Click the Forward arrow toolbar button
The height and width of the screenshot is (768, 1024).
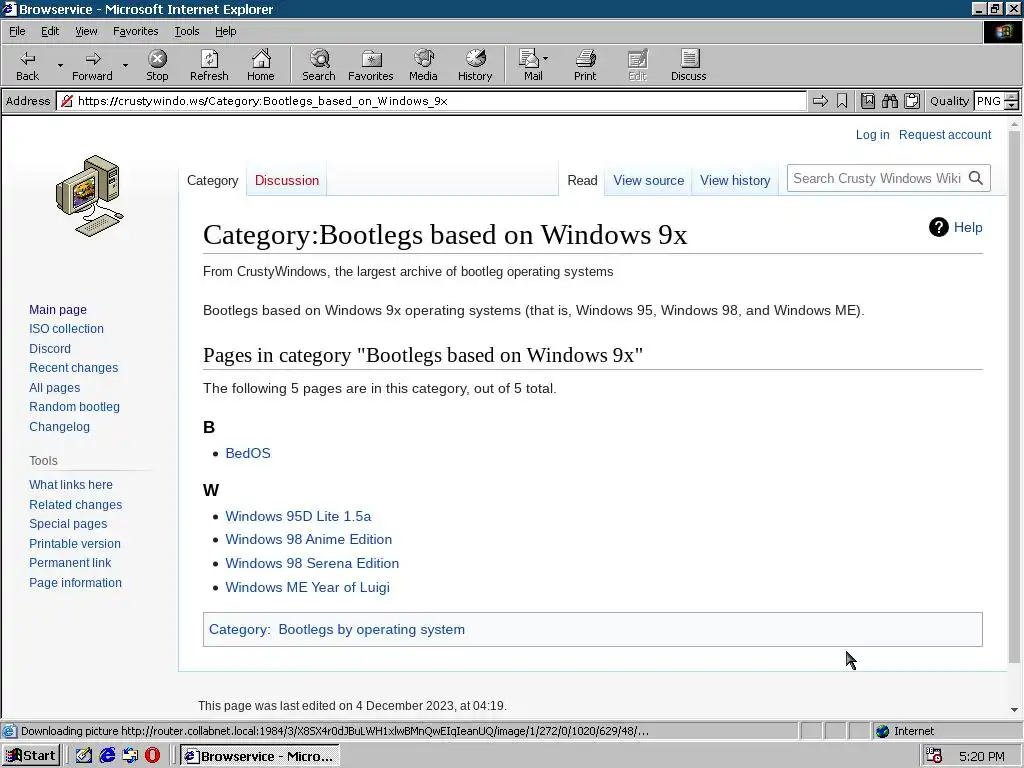coord(92,65)
